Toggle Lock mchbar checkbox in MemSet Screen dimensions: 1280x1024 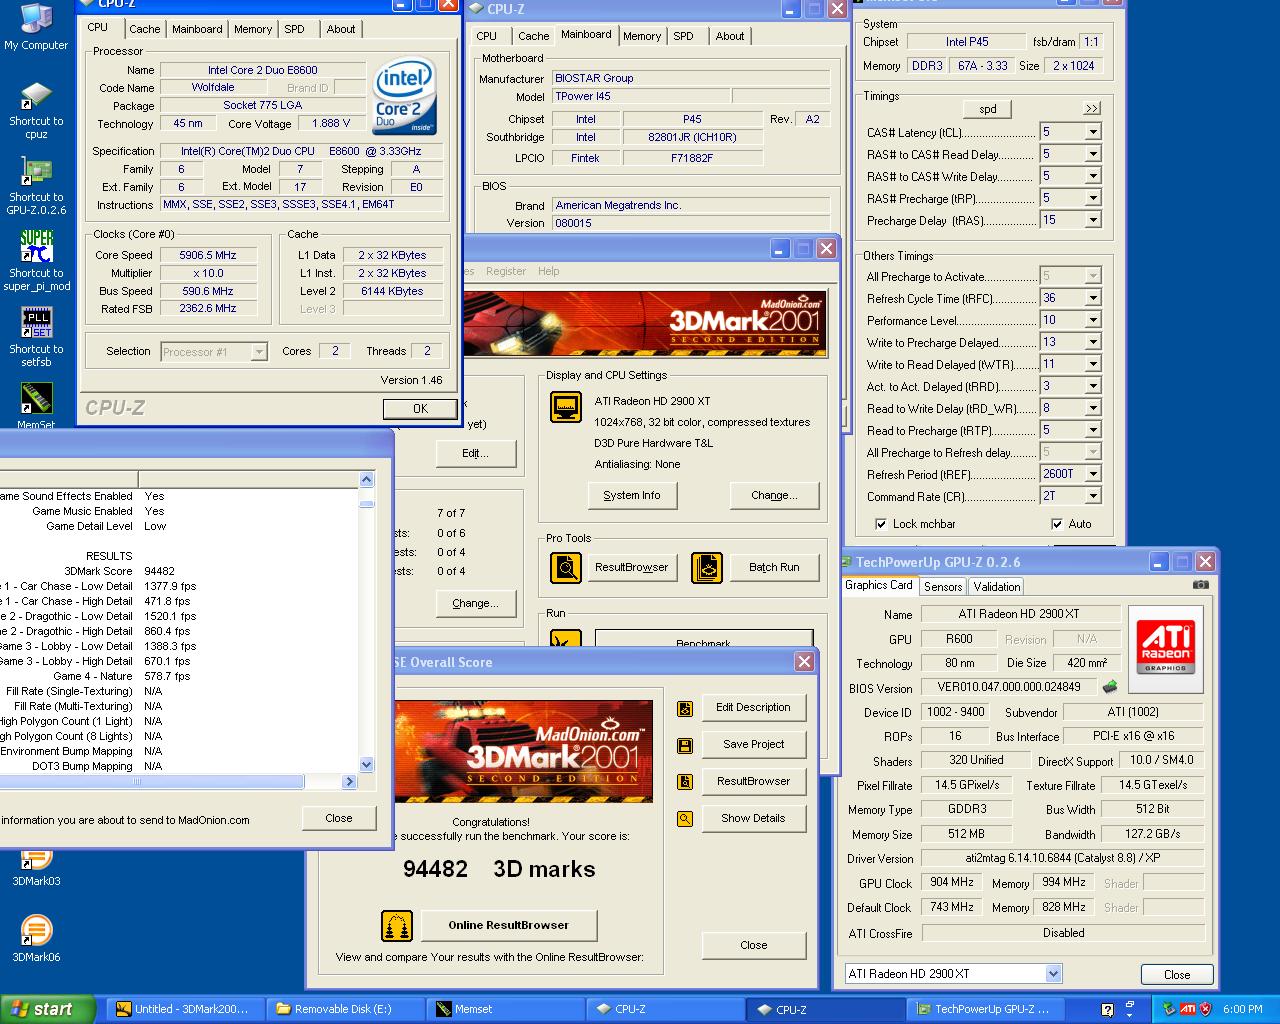coord(881,524)
